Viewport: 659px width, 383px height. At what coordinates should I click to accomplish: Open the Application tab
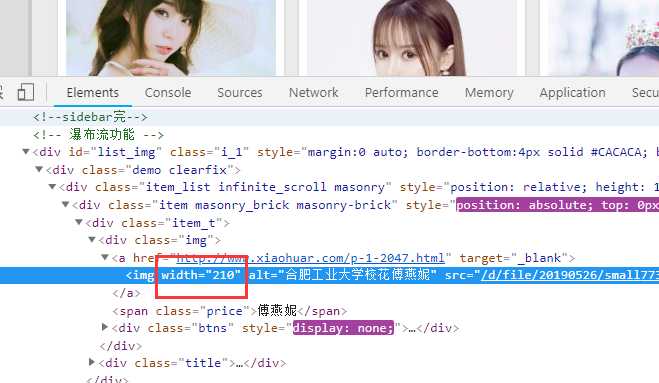572,92
